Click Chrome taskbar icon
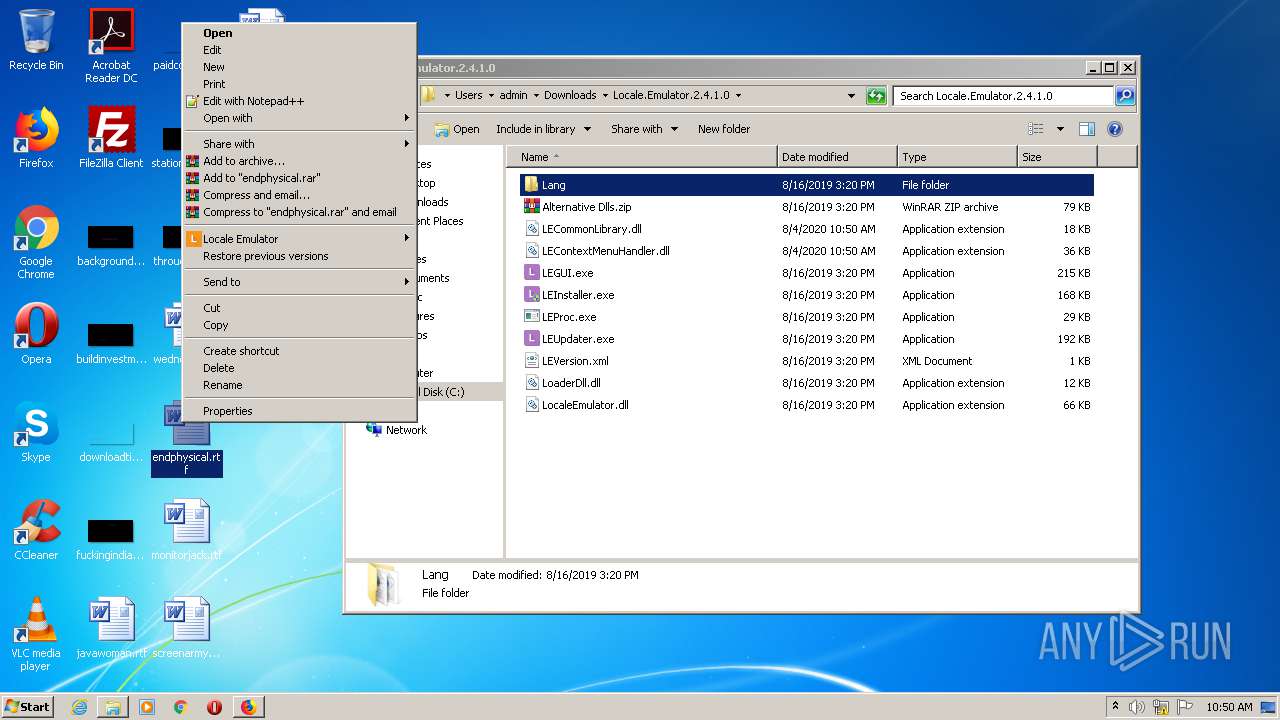This screenshot has width=1280, height=720. coord(181,707)
